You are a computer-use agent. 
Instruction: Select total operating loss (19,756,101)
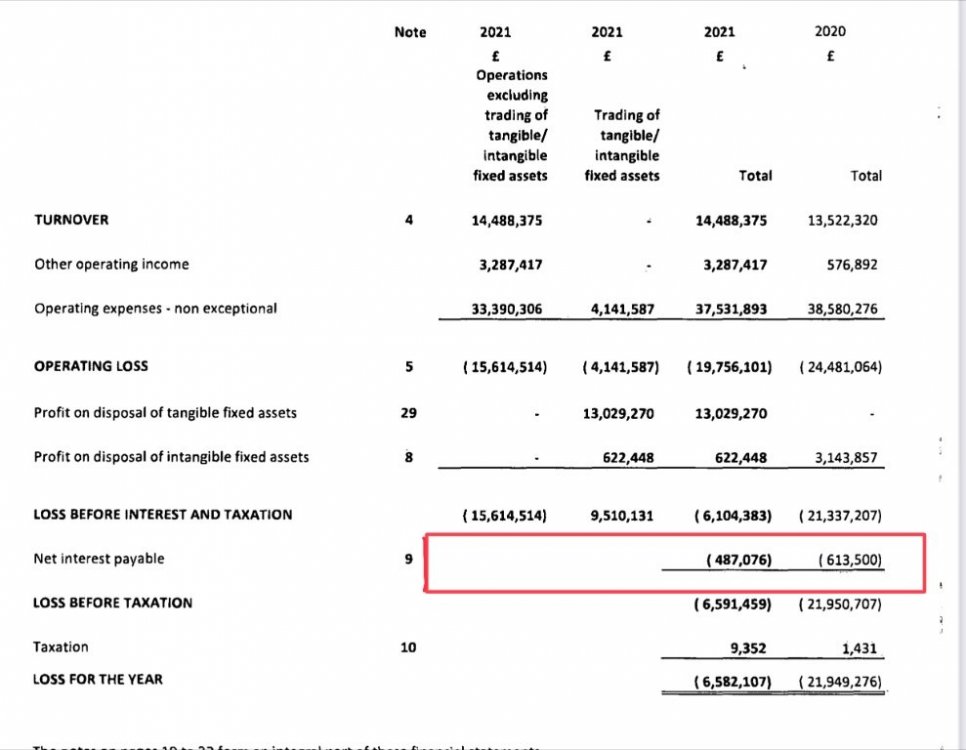click(x=730, y=367)
